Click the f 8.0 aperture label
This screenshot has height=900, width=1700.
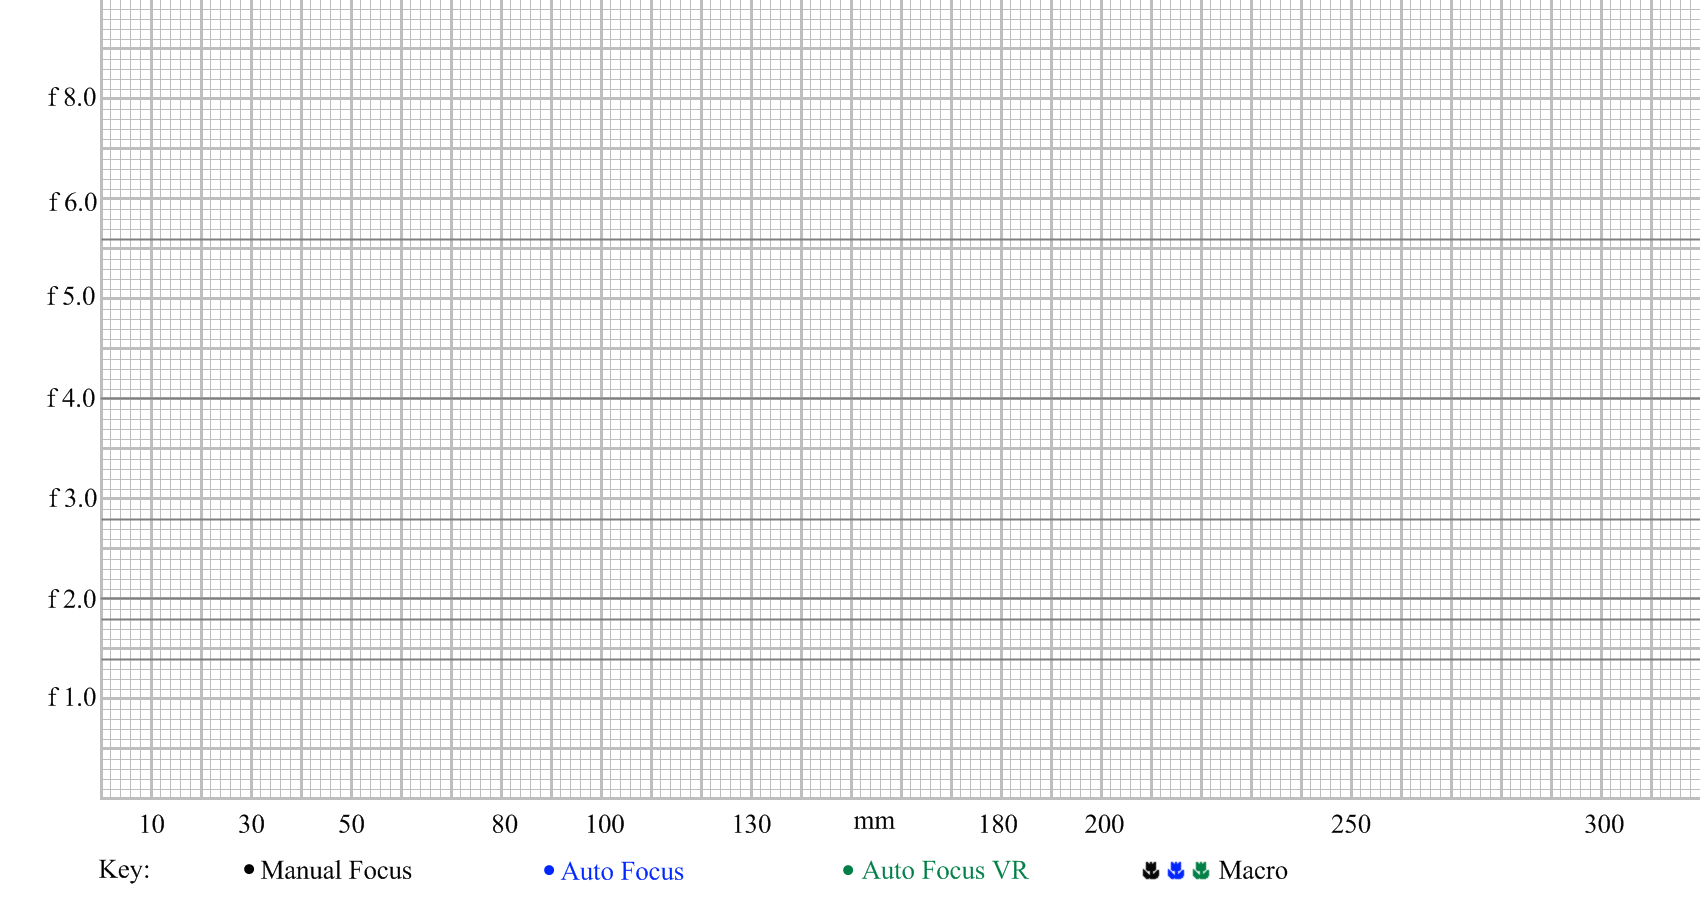pyautogui.click(x=72, y=97)
